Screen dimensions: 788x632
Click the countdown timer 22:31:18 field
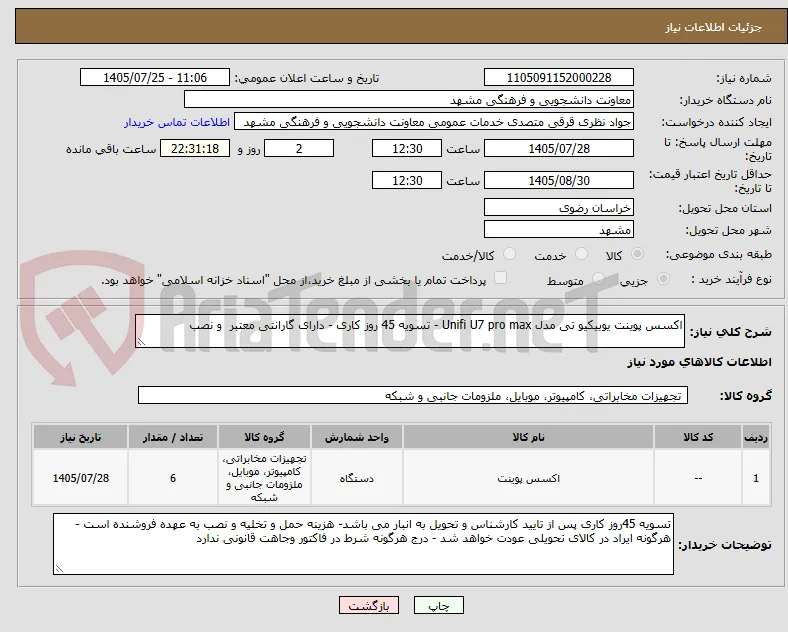point(195,149)
